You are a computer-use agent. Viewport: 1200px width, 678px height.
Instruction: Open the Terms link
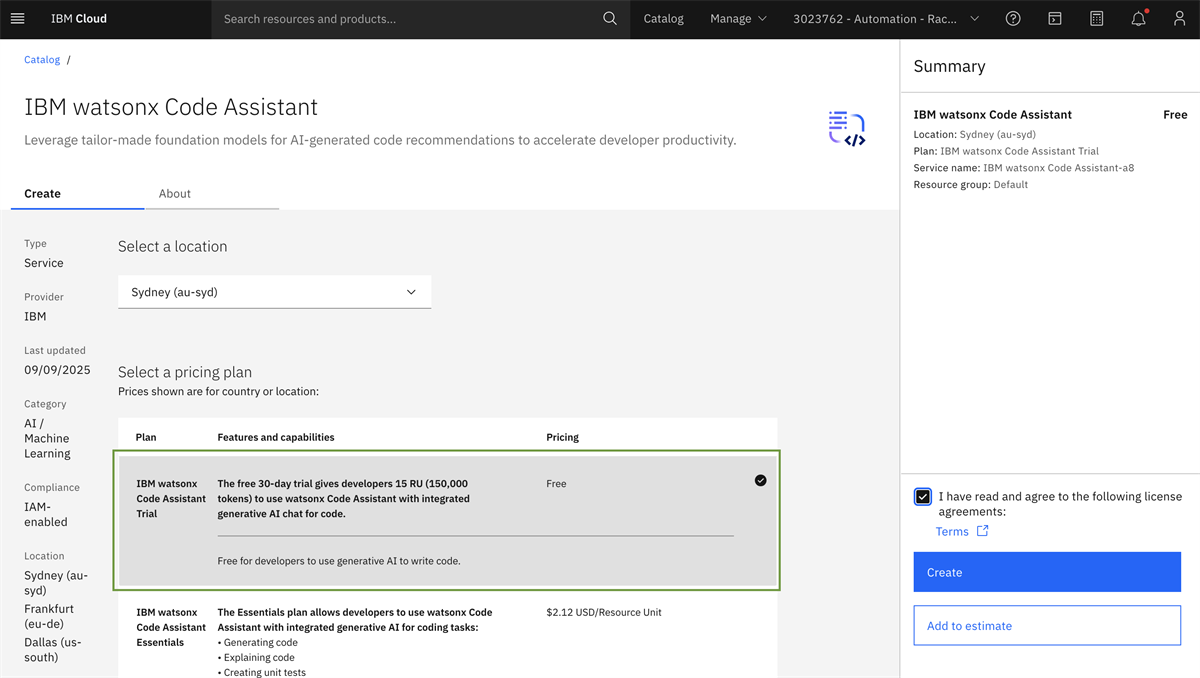[952, 531]
